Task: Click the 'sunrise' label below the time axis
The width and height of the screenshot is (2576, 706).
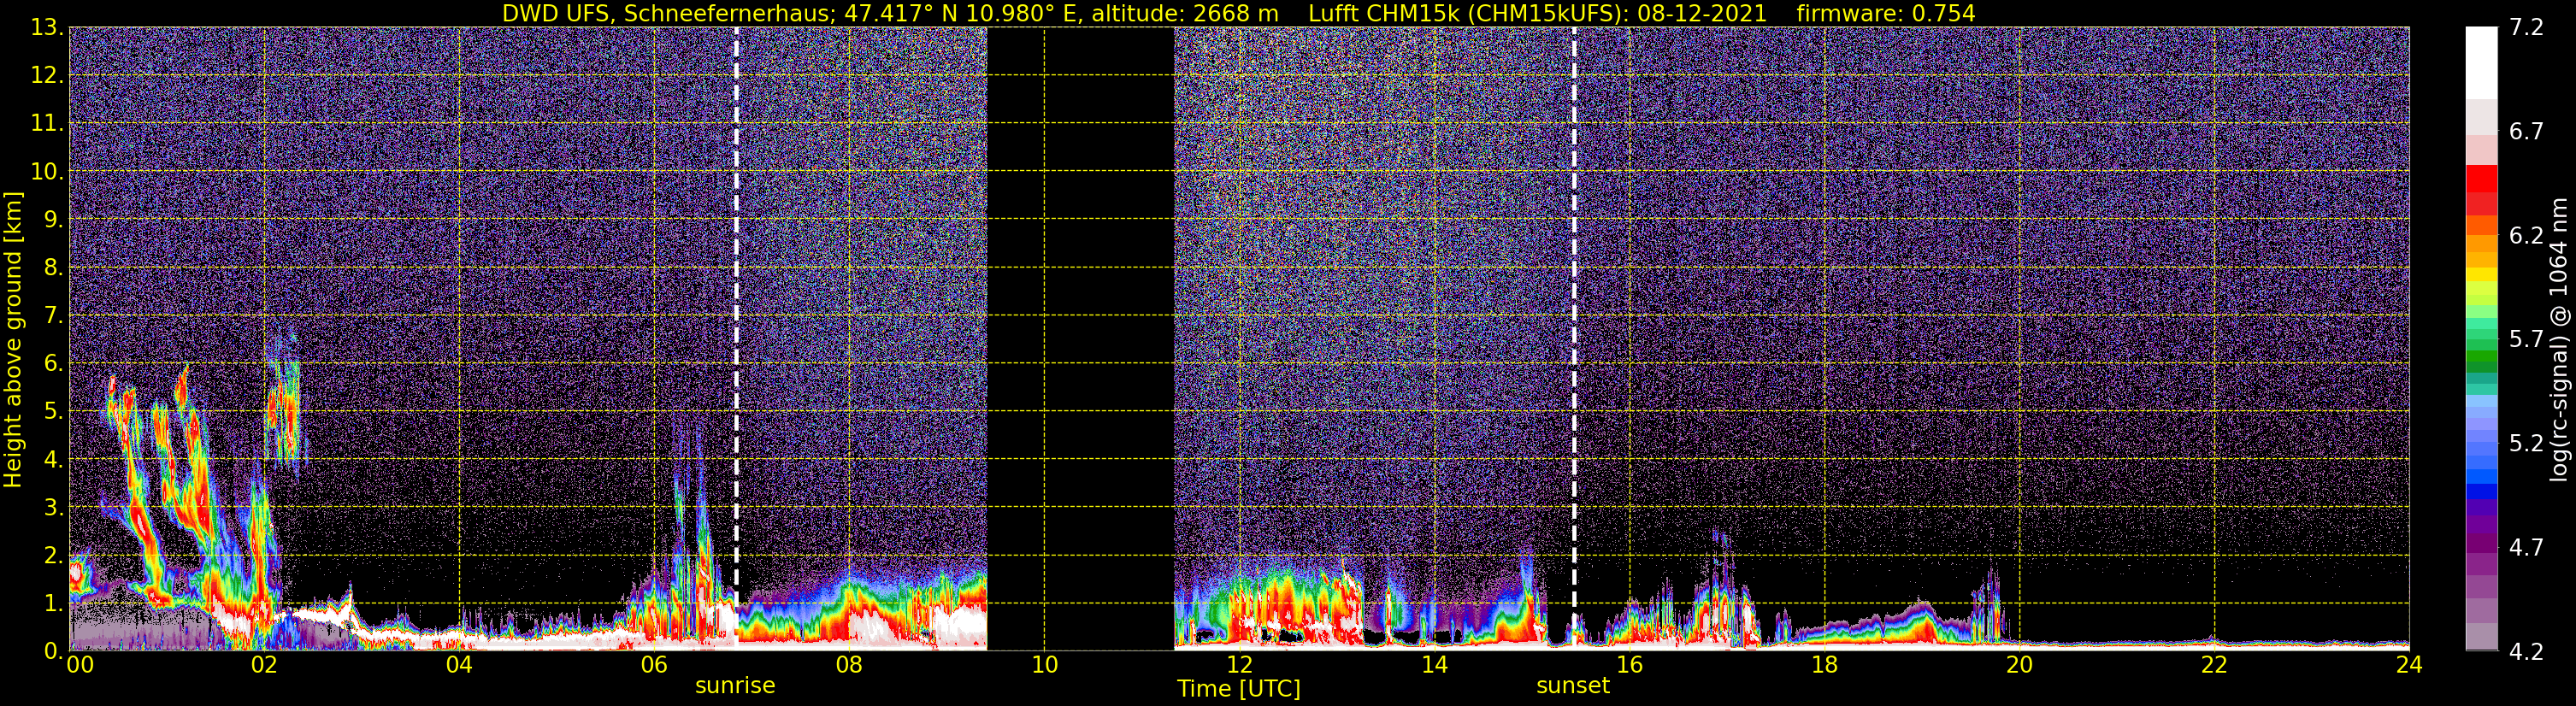Action: point(735,685)
